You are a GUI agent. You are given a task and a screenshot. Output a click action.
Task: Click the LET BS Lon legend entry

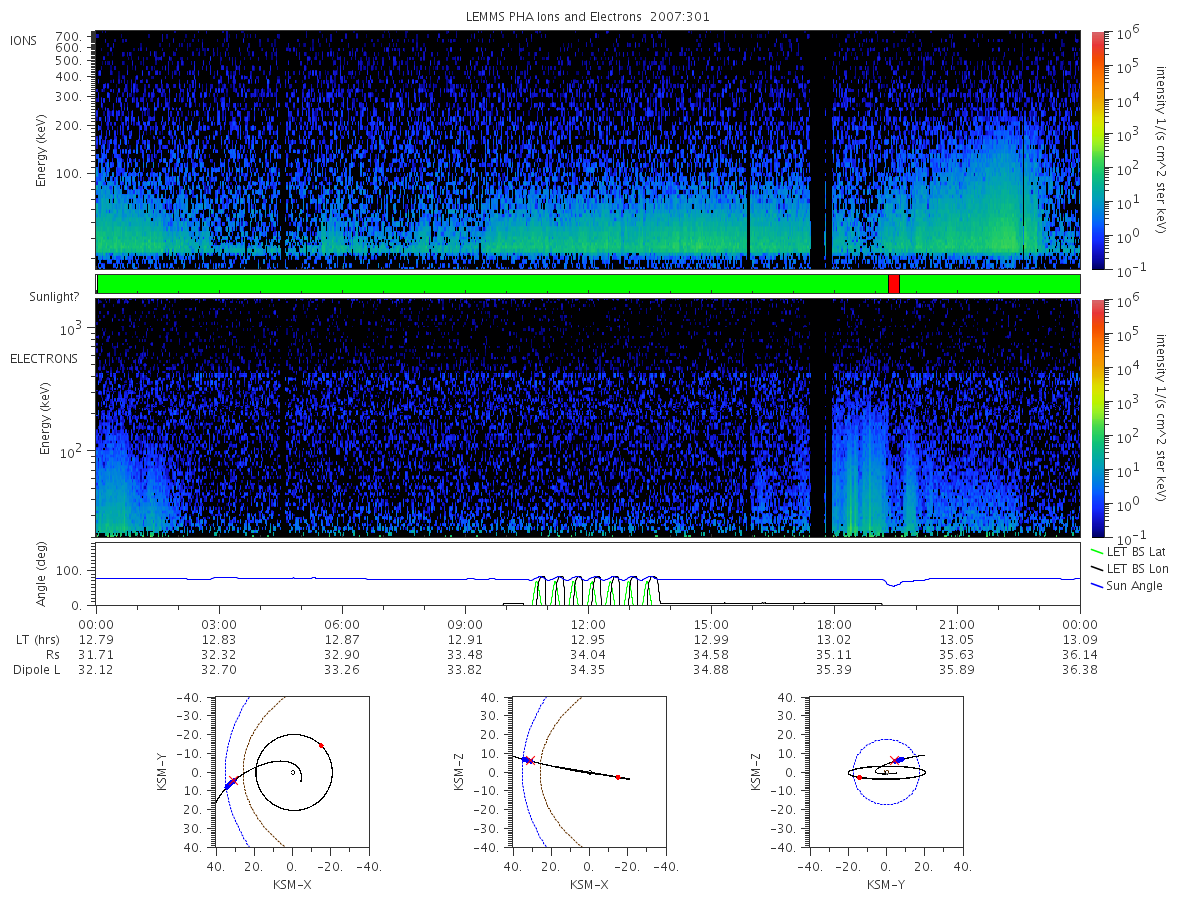click(x=1130, y=568)
